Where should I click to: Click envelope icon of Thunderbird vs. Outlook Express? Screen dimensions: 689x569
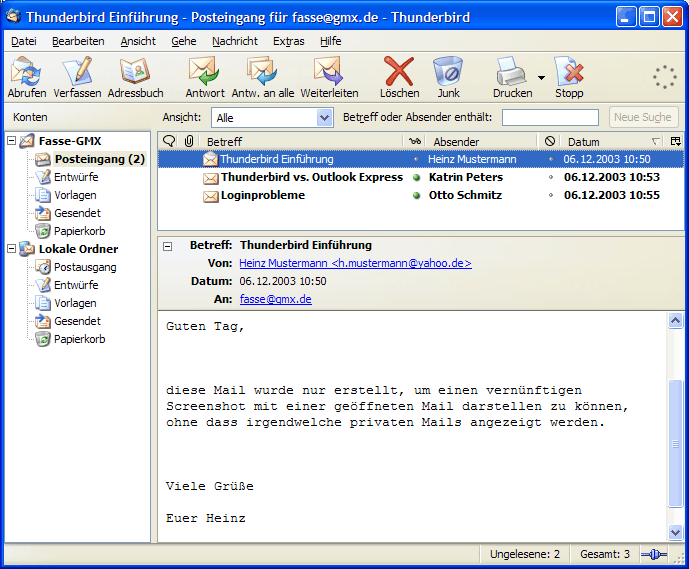point(210,178)
